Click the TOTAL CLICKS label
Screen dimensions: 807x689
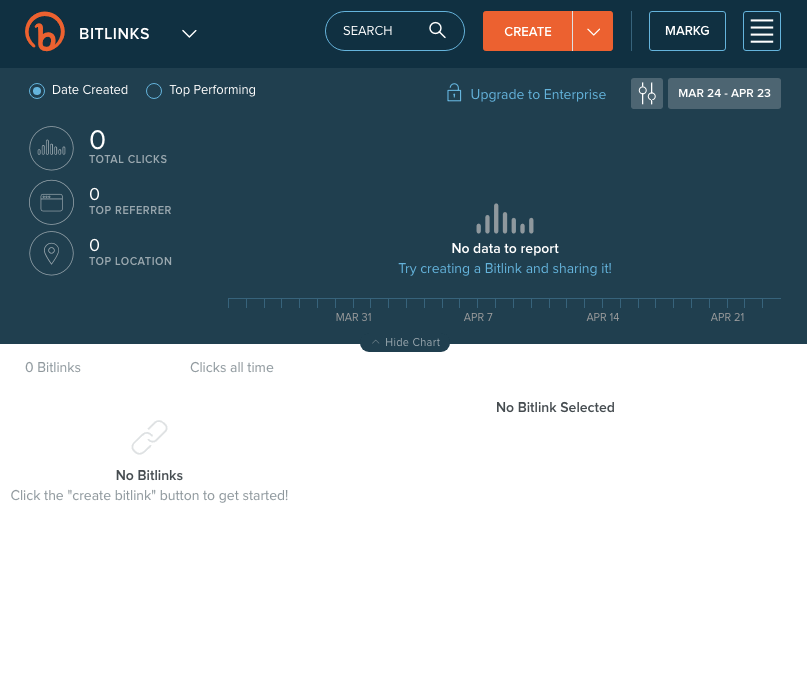(x=128, y=160)
